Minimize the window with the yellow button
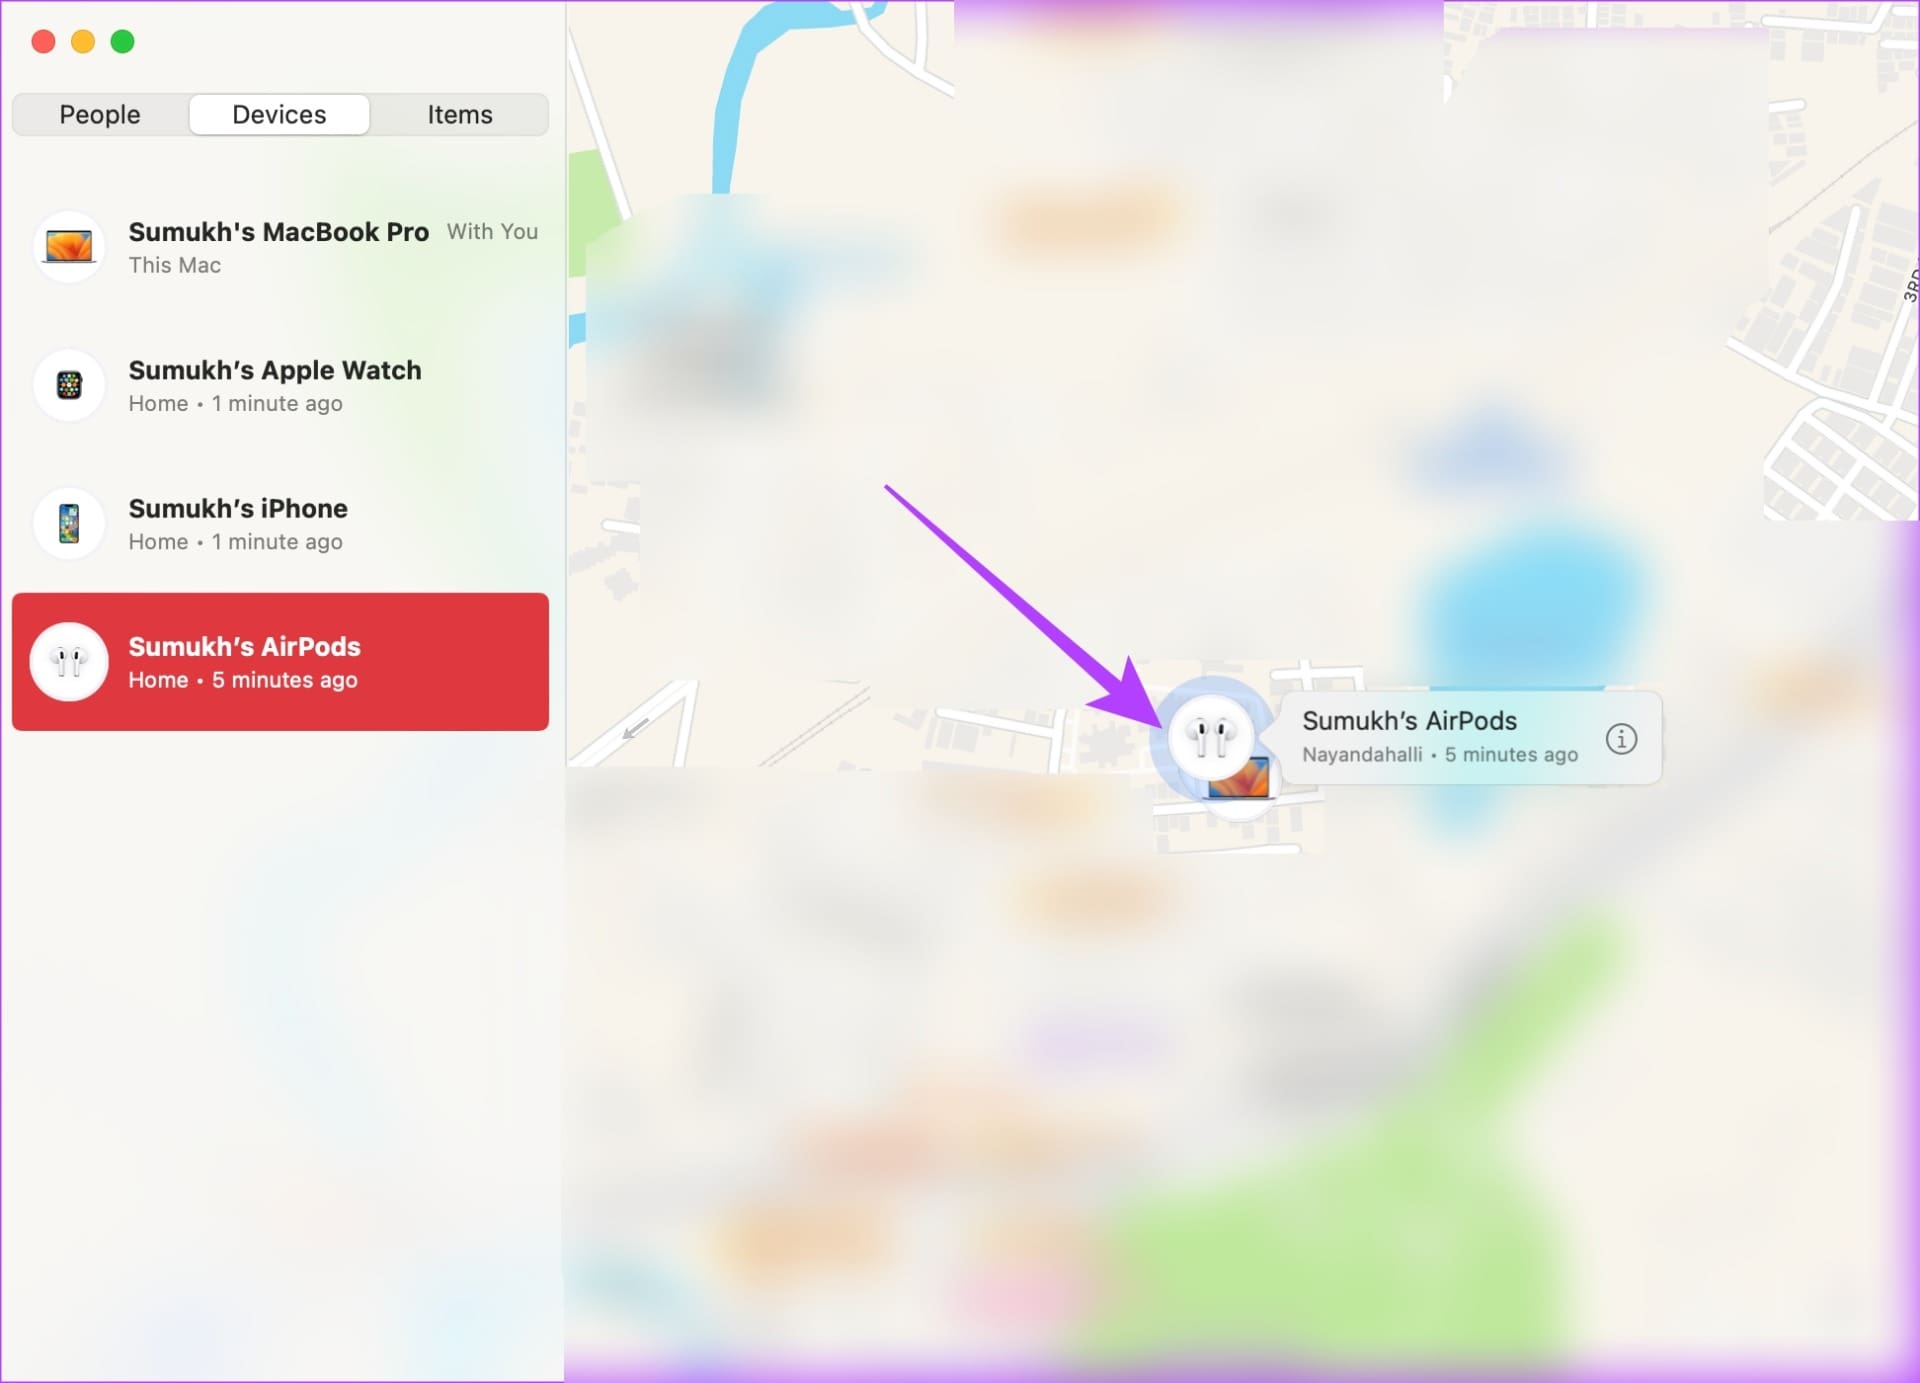This screenshot has height=1383, width=1920. click(83, 42)
